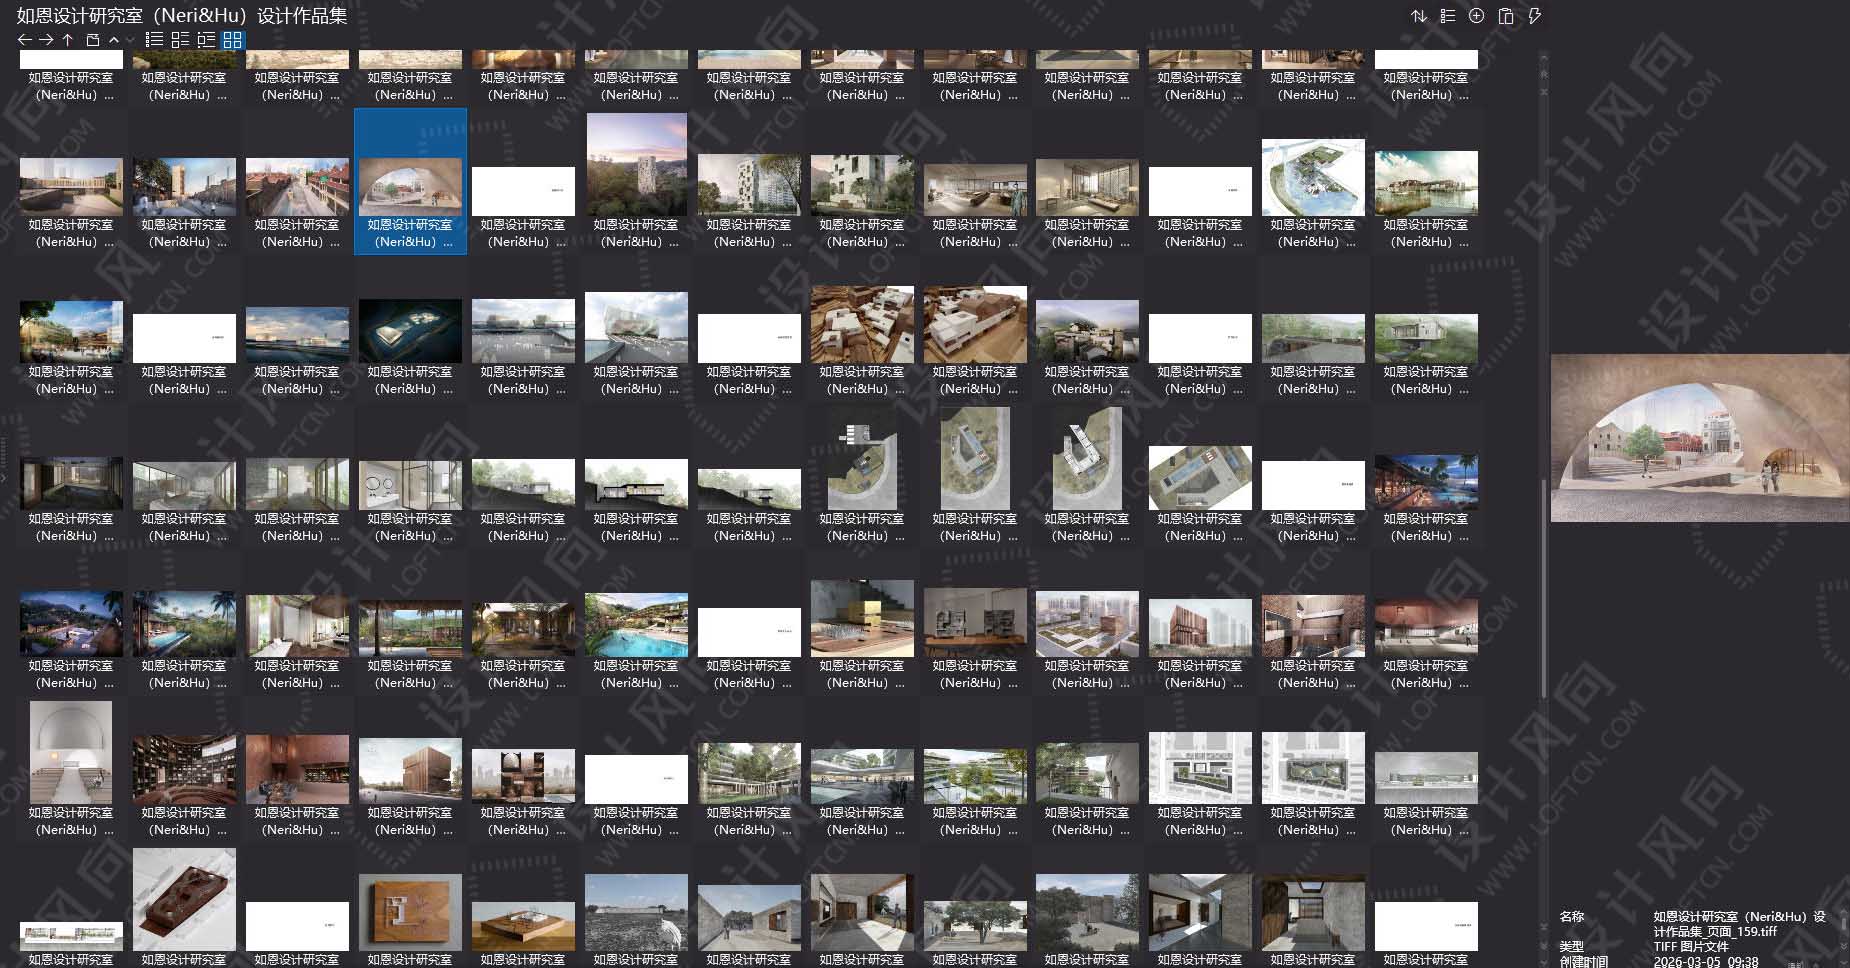1850x968 pixels.
Task: Switch to grid thumbnail view mode
Action: coord(232,40)
